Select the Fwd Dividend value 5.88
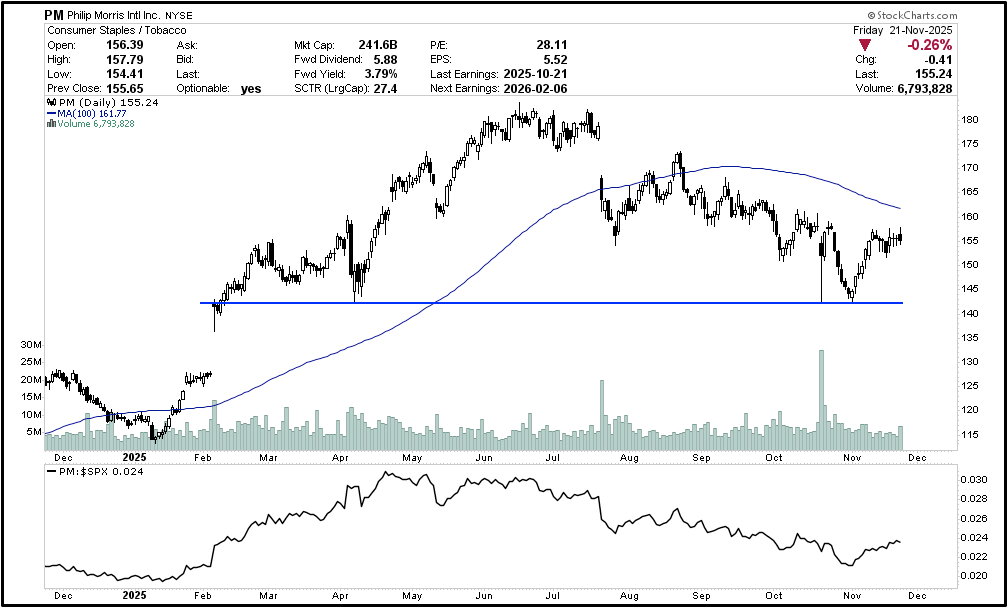The image size is (1008, 608). point(384,60)
